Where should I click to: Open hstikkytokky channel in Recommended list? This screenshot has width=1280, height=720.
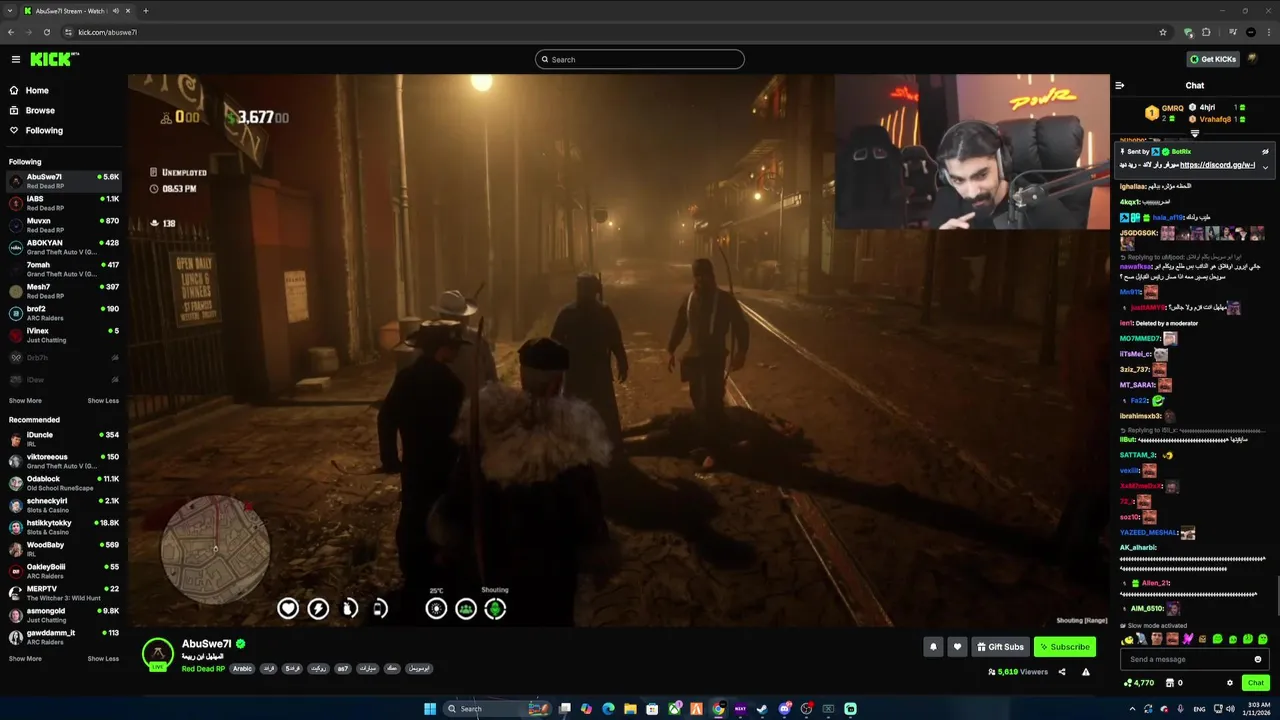[x=64, y=527]
